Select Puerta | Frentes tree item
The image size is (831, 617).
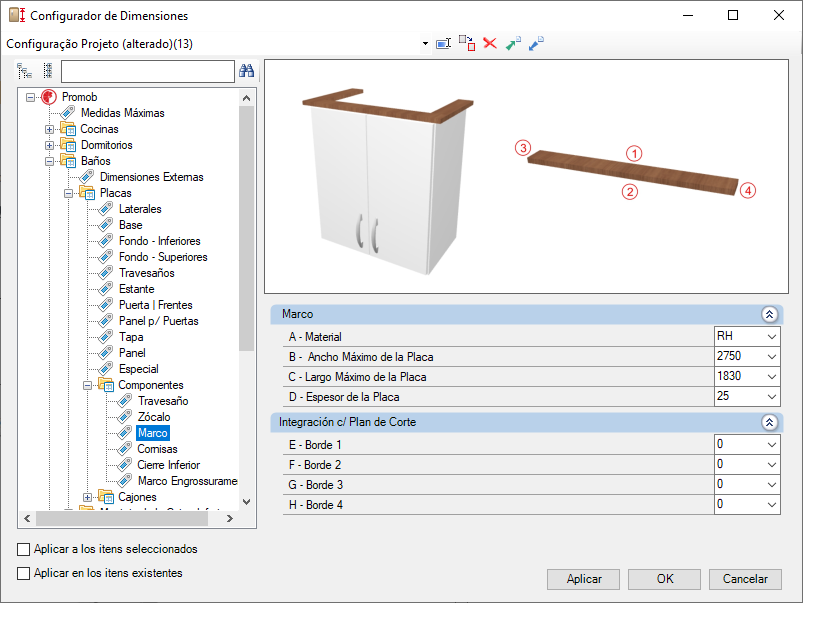click(155, 305)
